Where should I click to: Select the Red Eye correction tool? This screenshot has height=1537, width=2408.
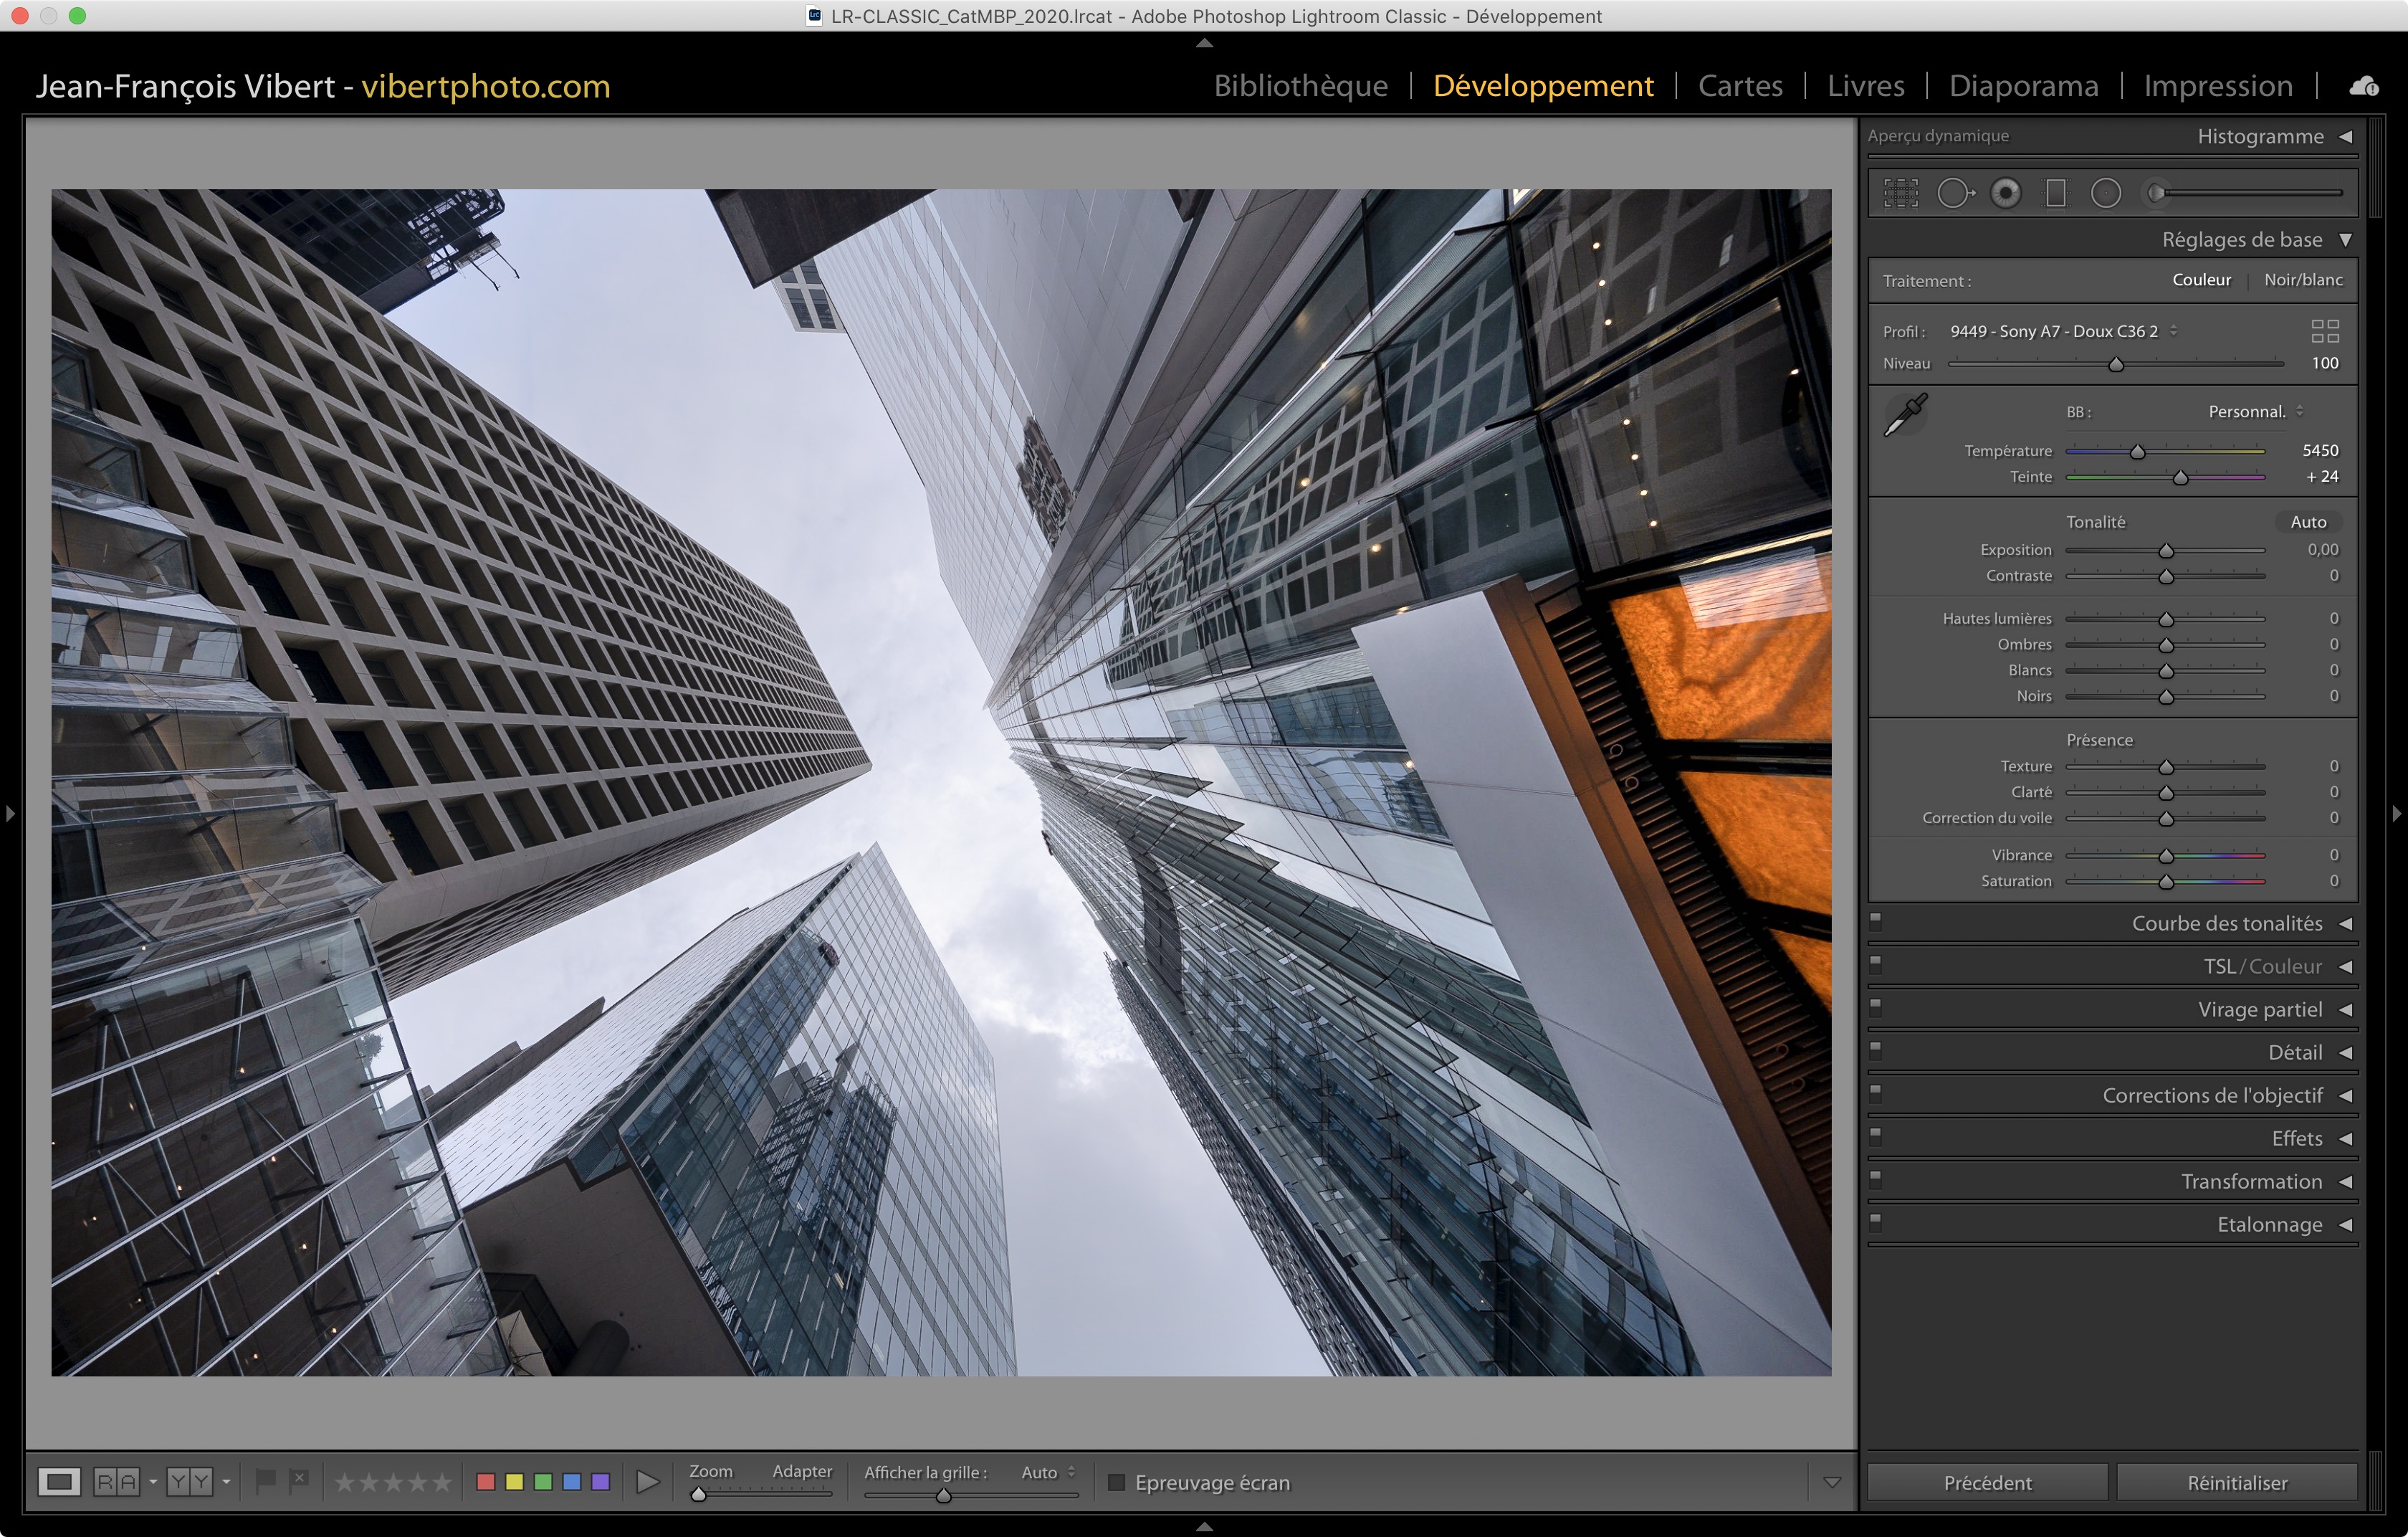click(2005, 193)
